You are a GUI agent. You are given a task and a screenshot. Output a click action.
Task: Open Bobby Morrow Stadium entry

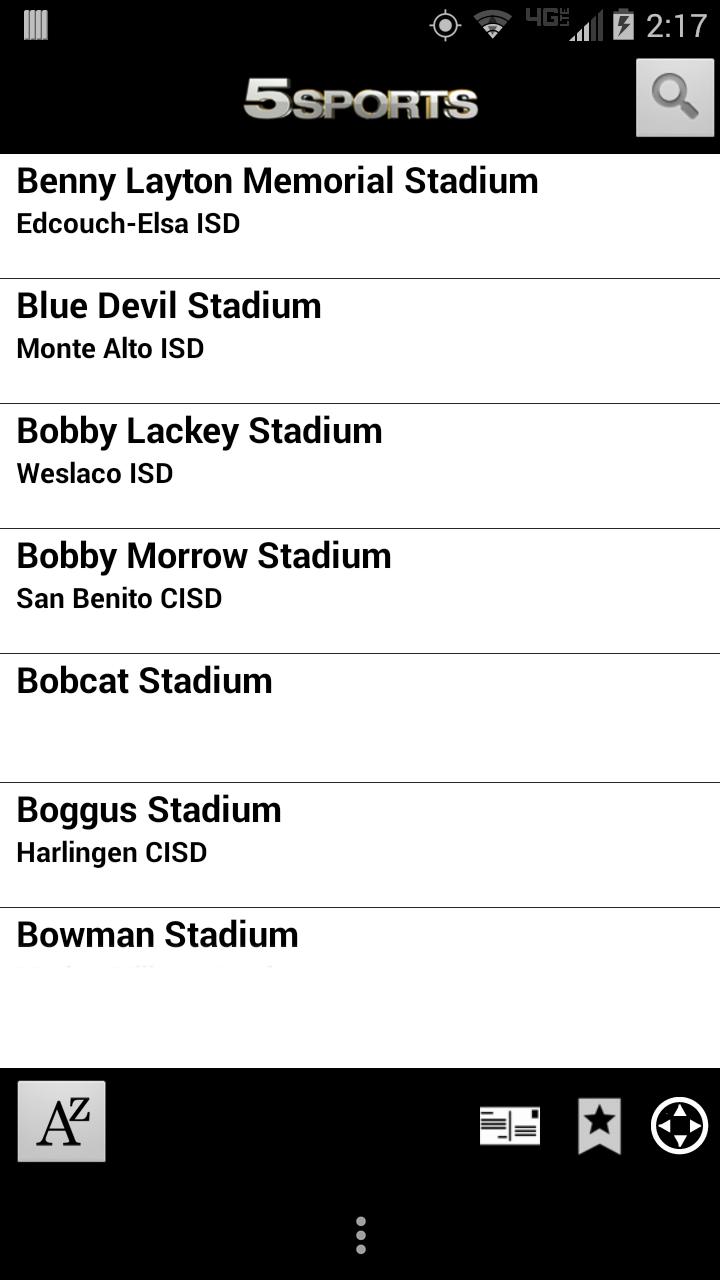coord(204,556)
